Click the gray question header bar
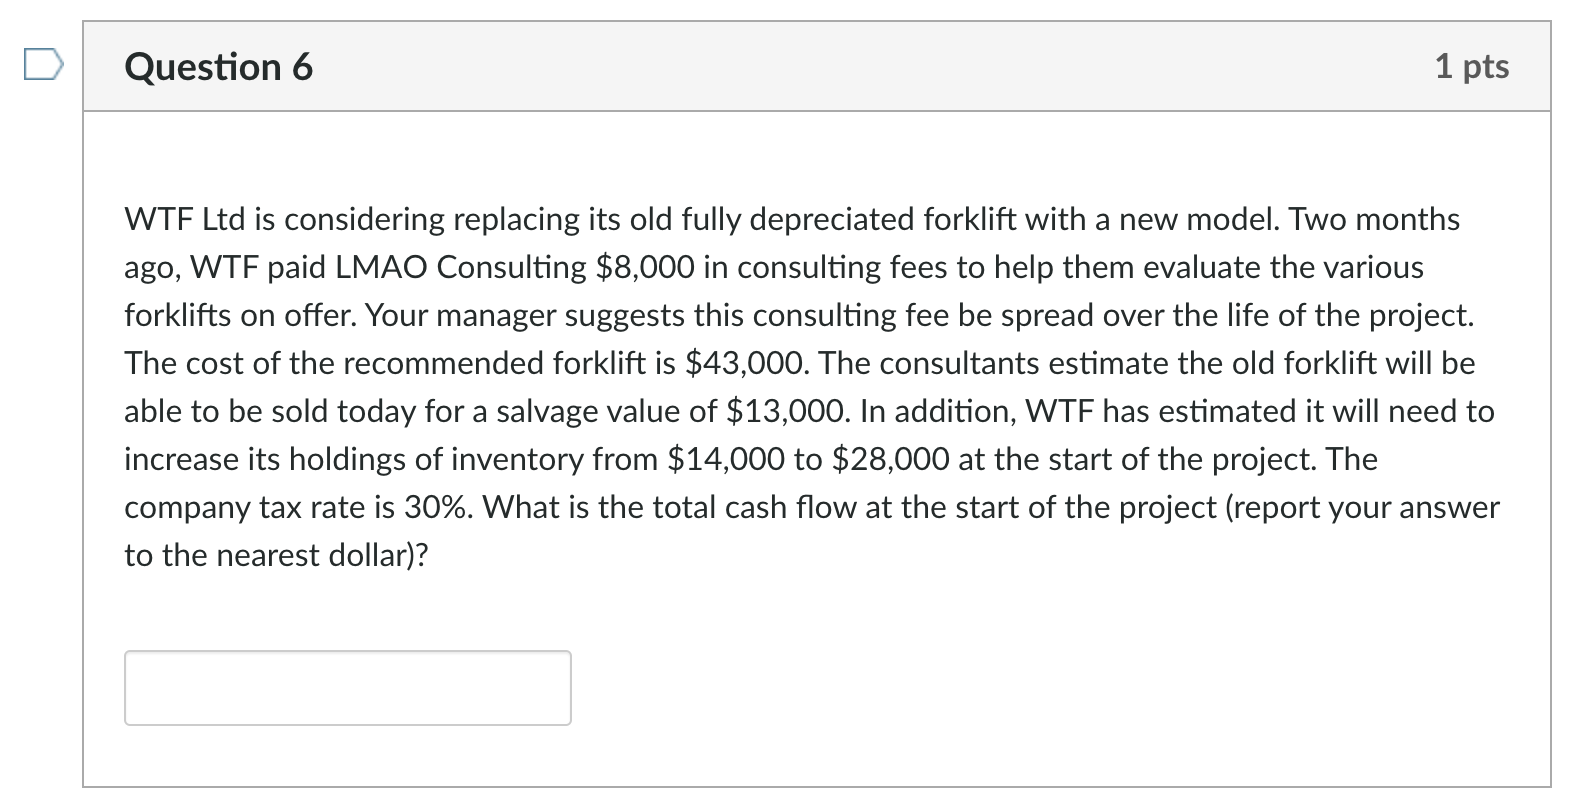The height and width of the screenshot is (802, 1588). pyautogui.click(x=800, y=66)
